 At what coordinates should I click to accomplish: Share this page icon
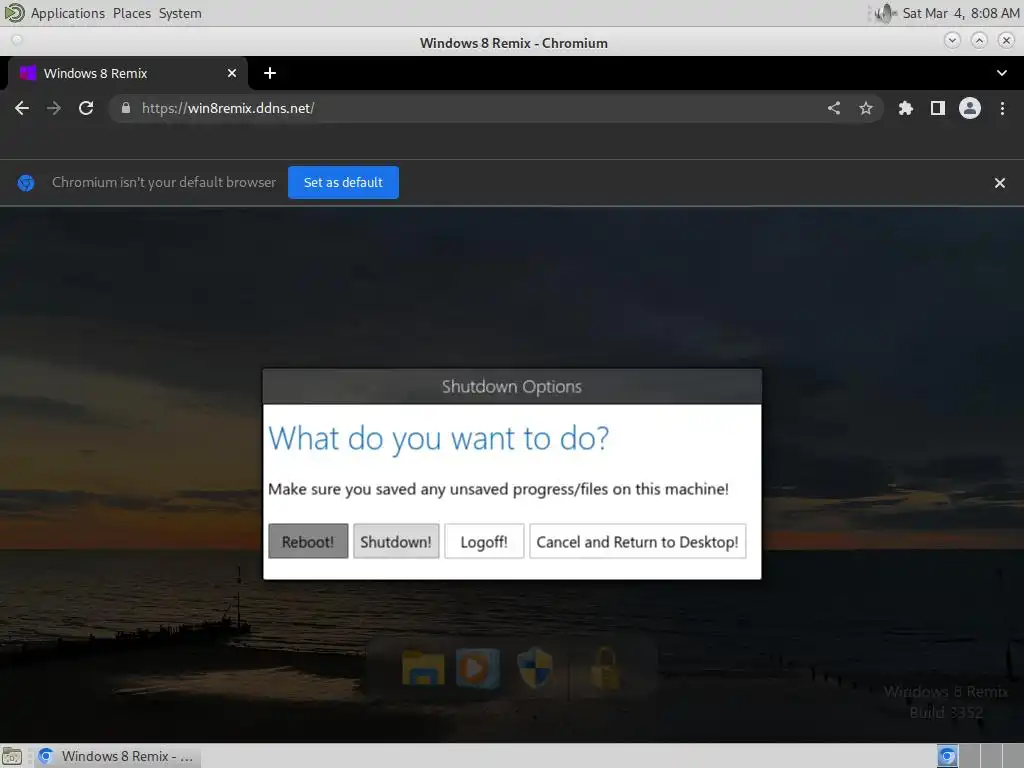(x=834, y=108)
